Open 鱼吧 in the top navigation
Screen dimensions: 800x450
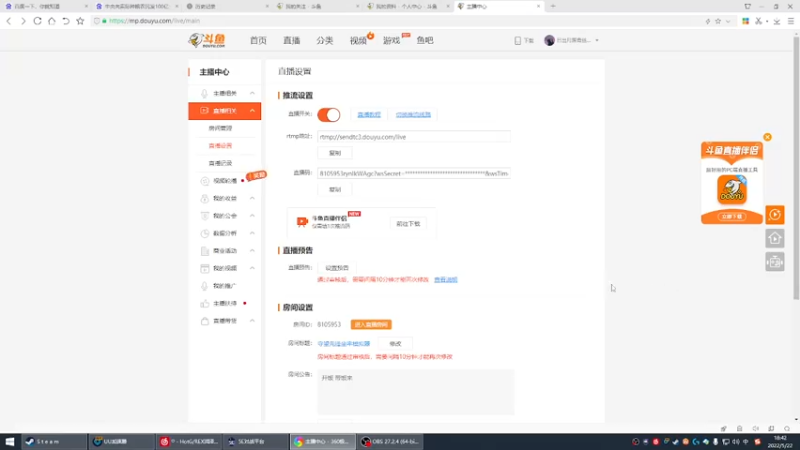[x=424, y=40]
